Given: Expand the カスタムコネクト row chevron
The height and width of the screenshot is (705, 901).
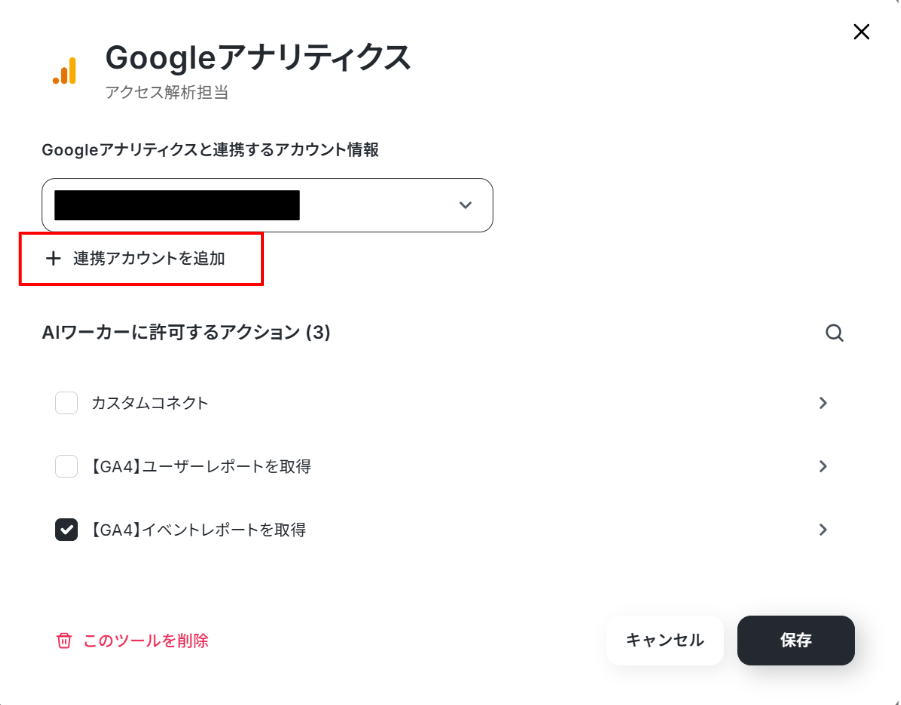Looking at the screenshot, I should [823, 403].
